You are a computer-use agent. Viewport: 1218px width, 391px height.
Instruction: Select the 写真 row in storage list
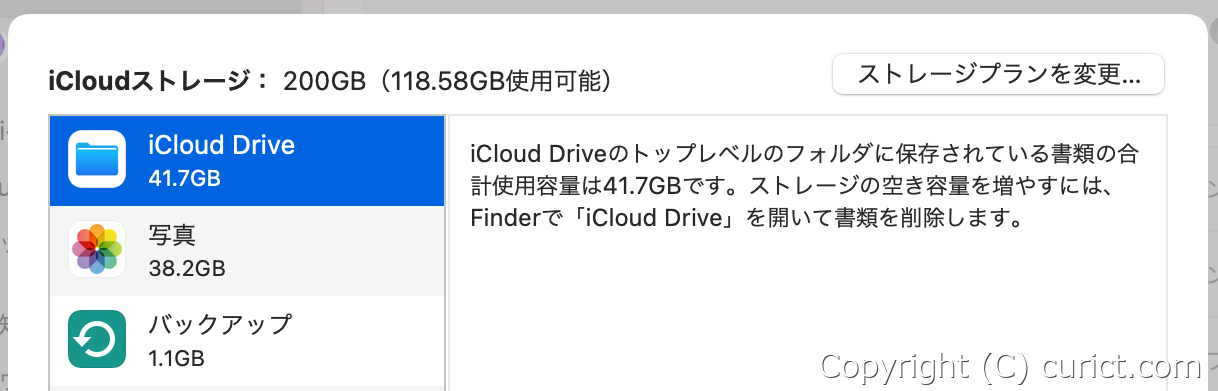(246, 251)
